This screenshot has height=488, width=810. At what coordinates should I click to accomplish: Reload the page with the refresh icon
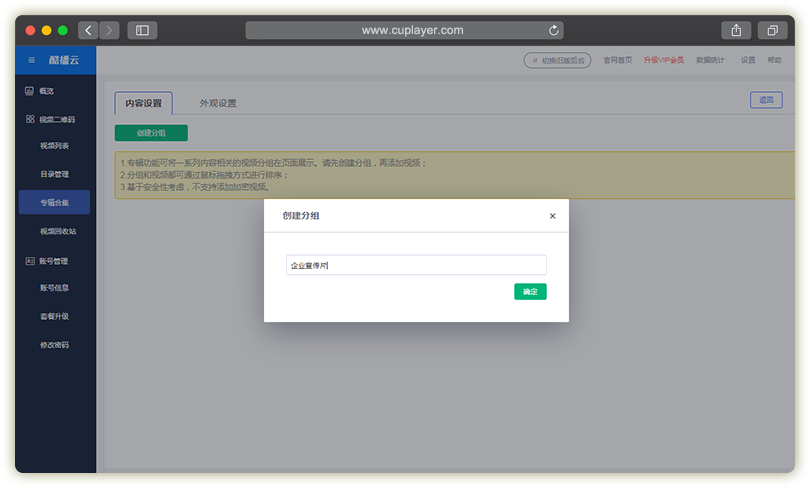553,30
